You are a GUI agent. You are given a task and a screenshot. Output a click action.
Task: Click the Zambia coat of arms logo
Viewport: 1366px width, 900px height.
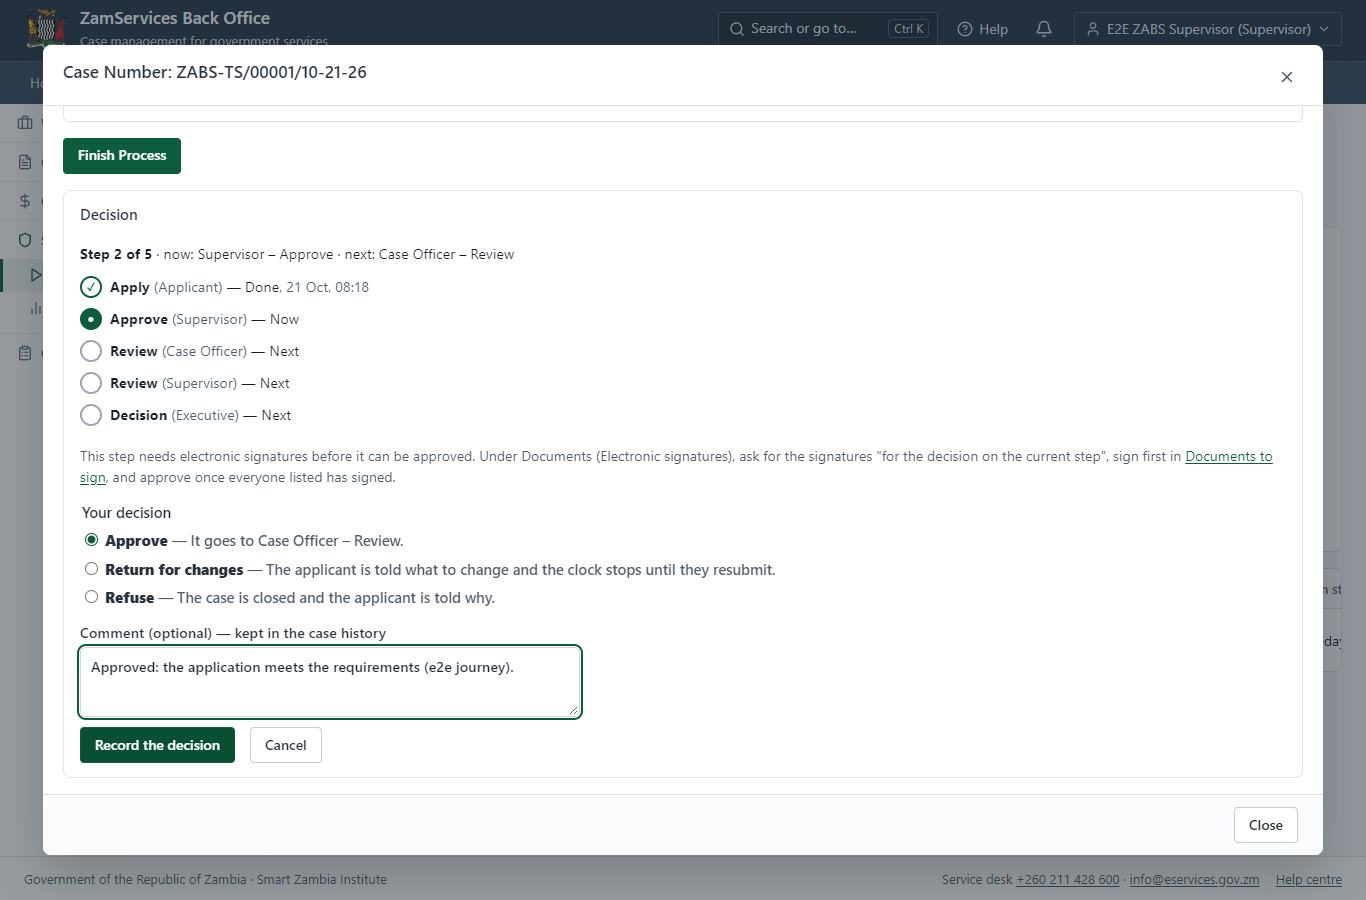tap(45, 27)
